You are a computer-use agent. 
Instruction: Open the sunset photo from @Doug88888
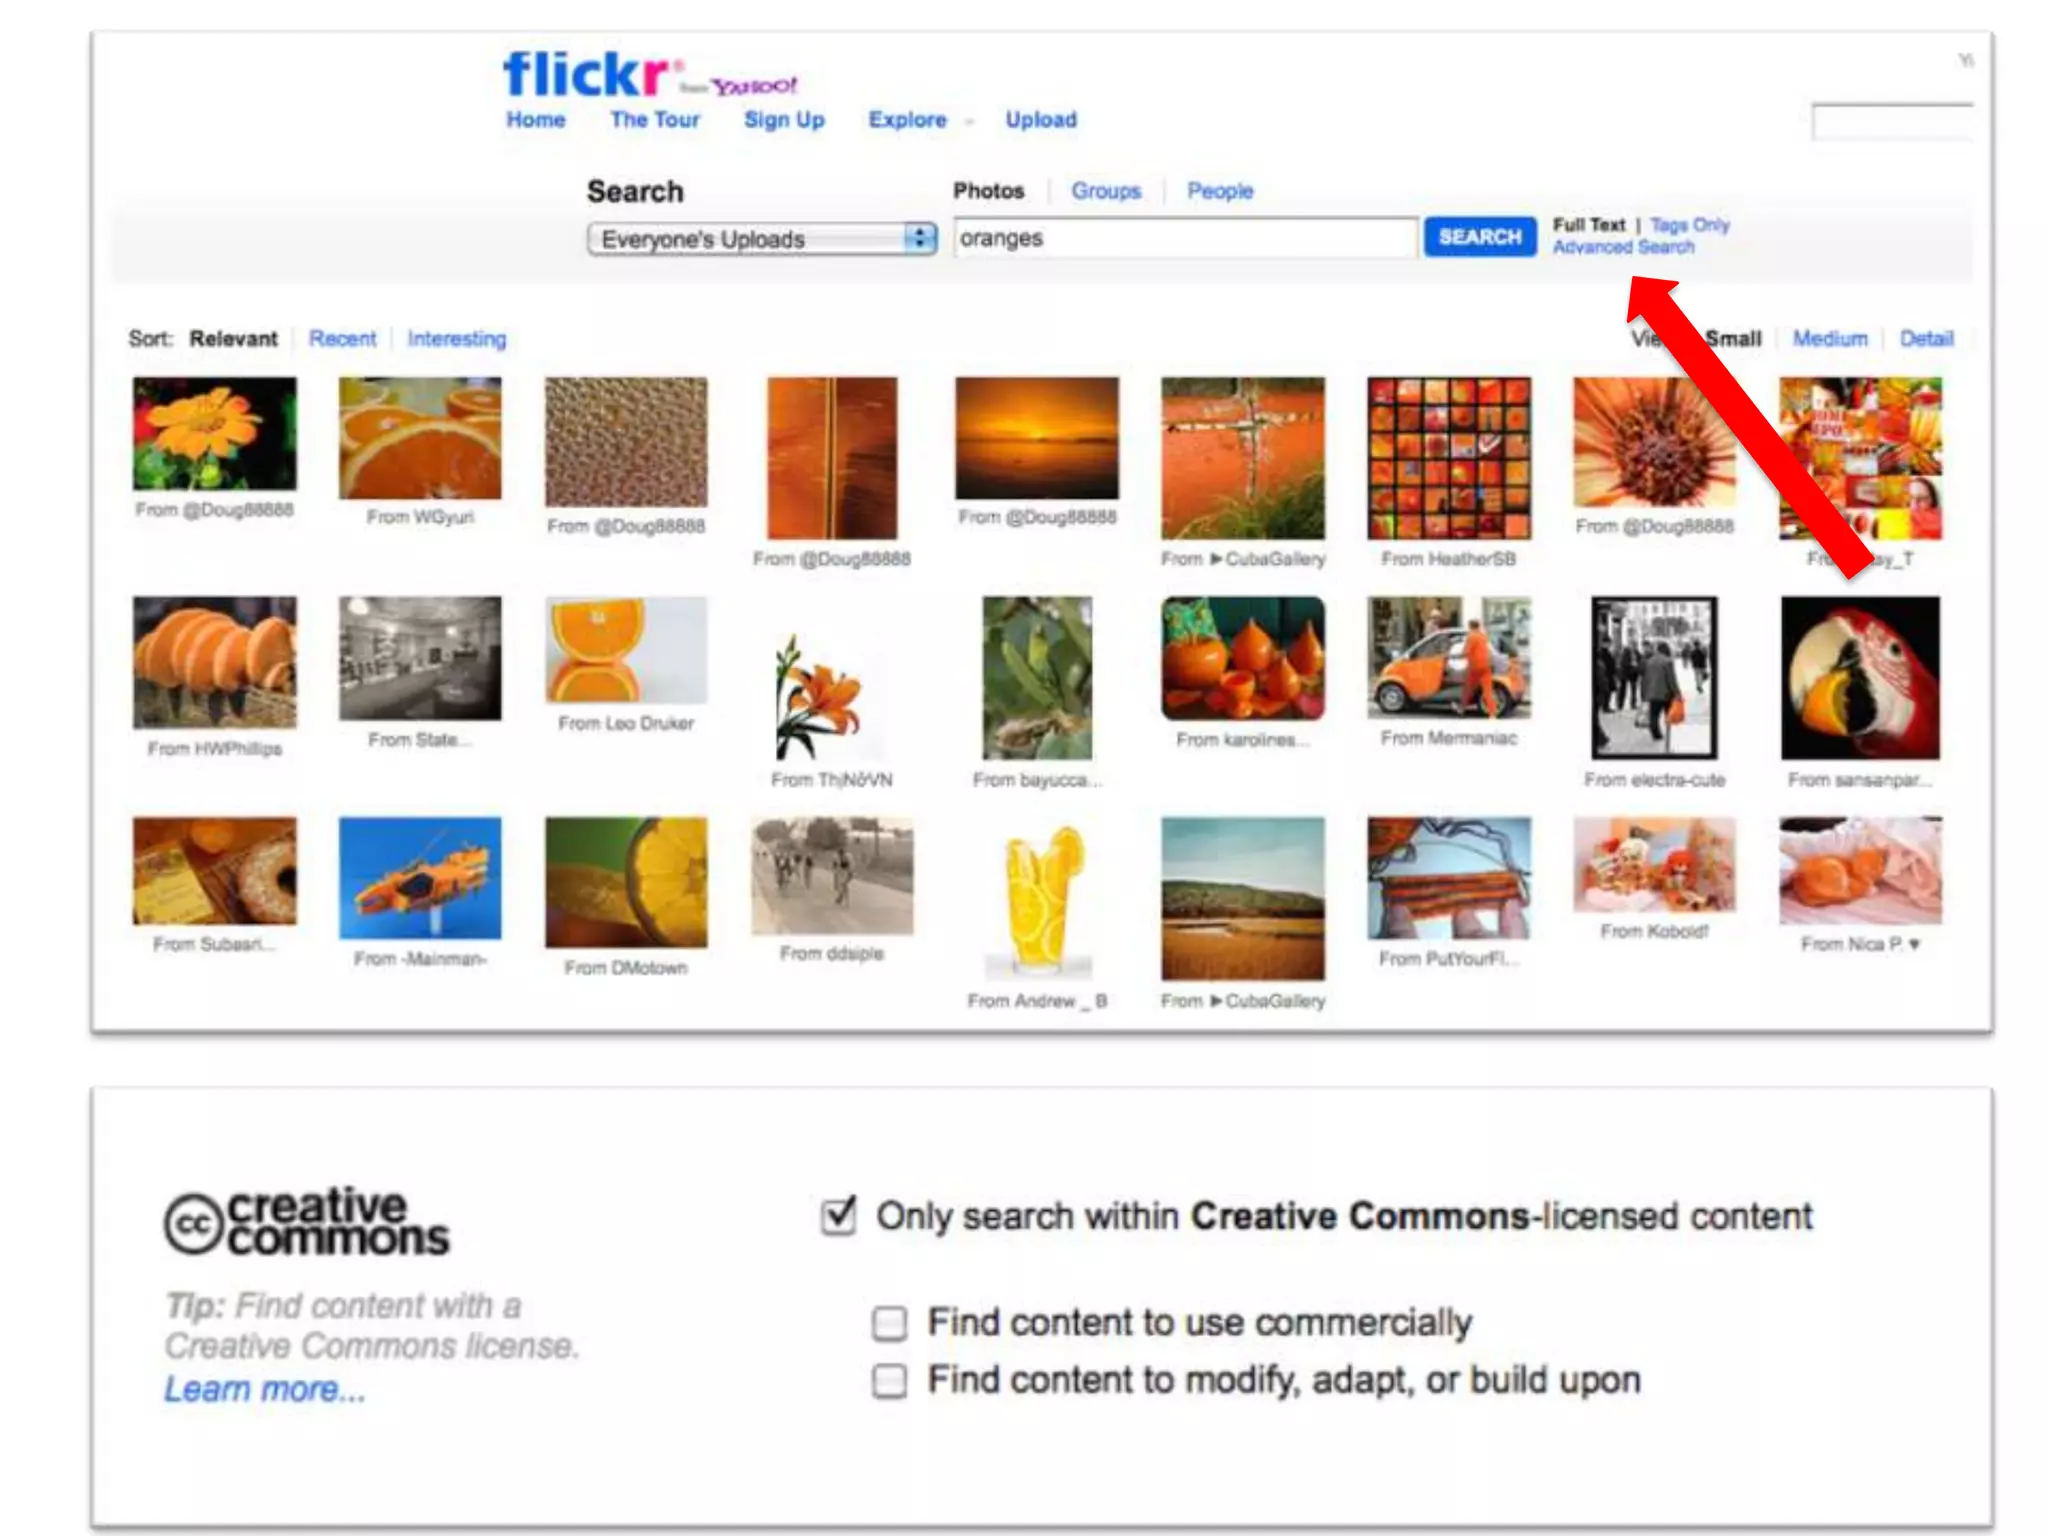(1037, 437)
